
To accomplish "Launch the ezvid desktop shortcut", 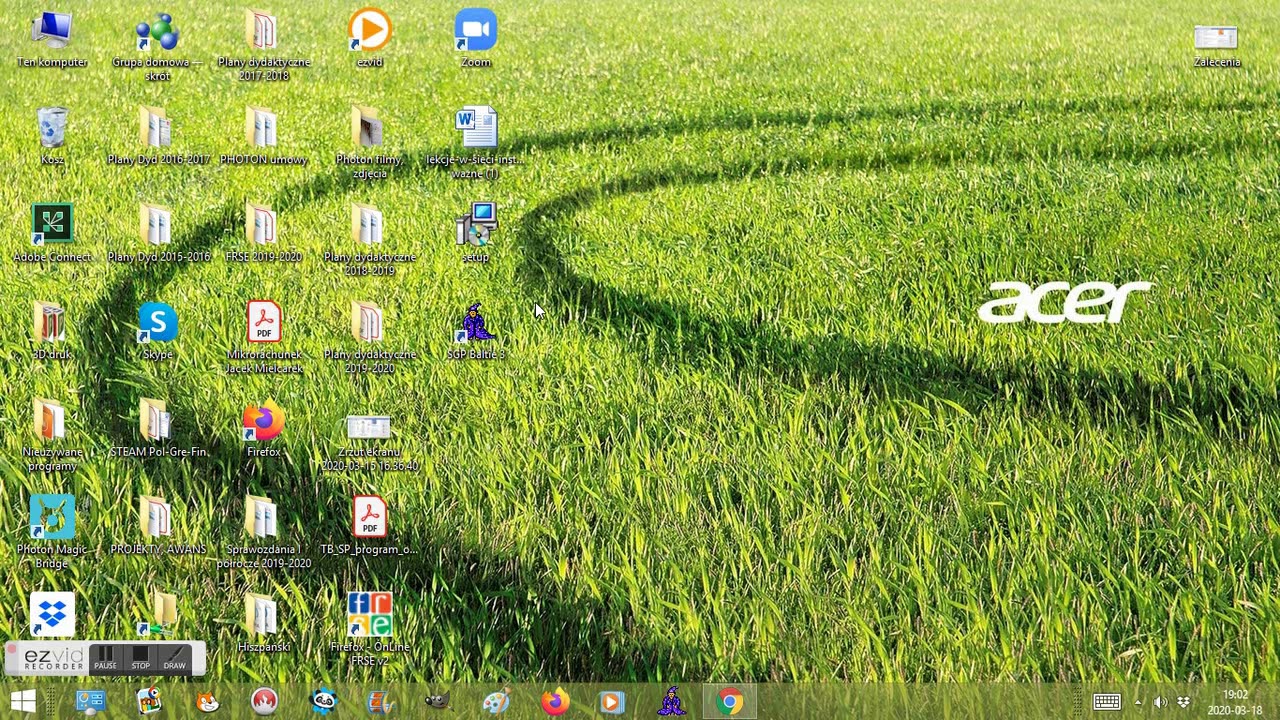I will [369, 40].
